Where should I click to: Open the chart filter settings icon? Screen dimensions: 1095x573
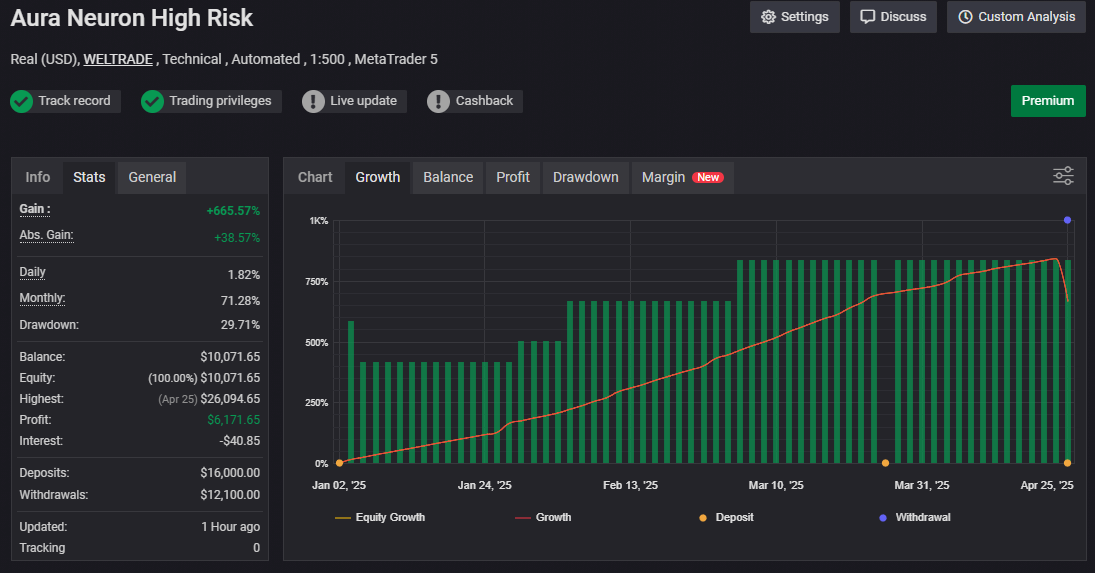[x=1063, y=176]
